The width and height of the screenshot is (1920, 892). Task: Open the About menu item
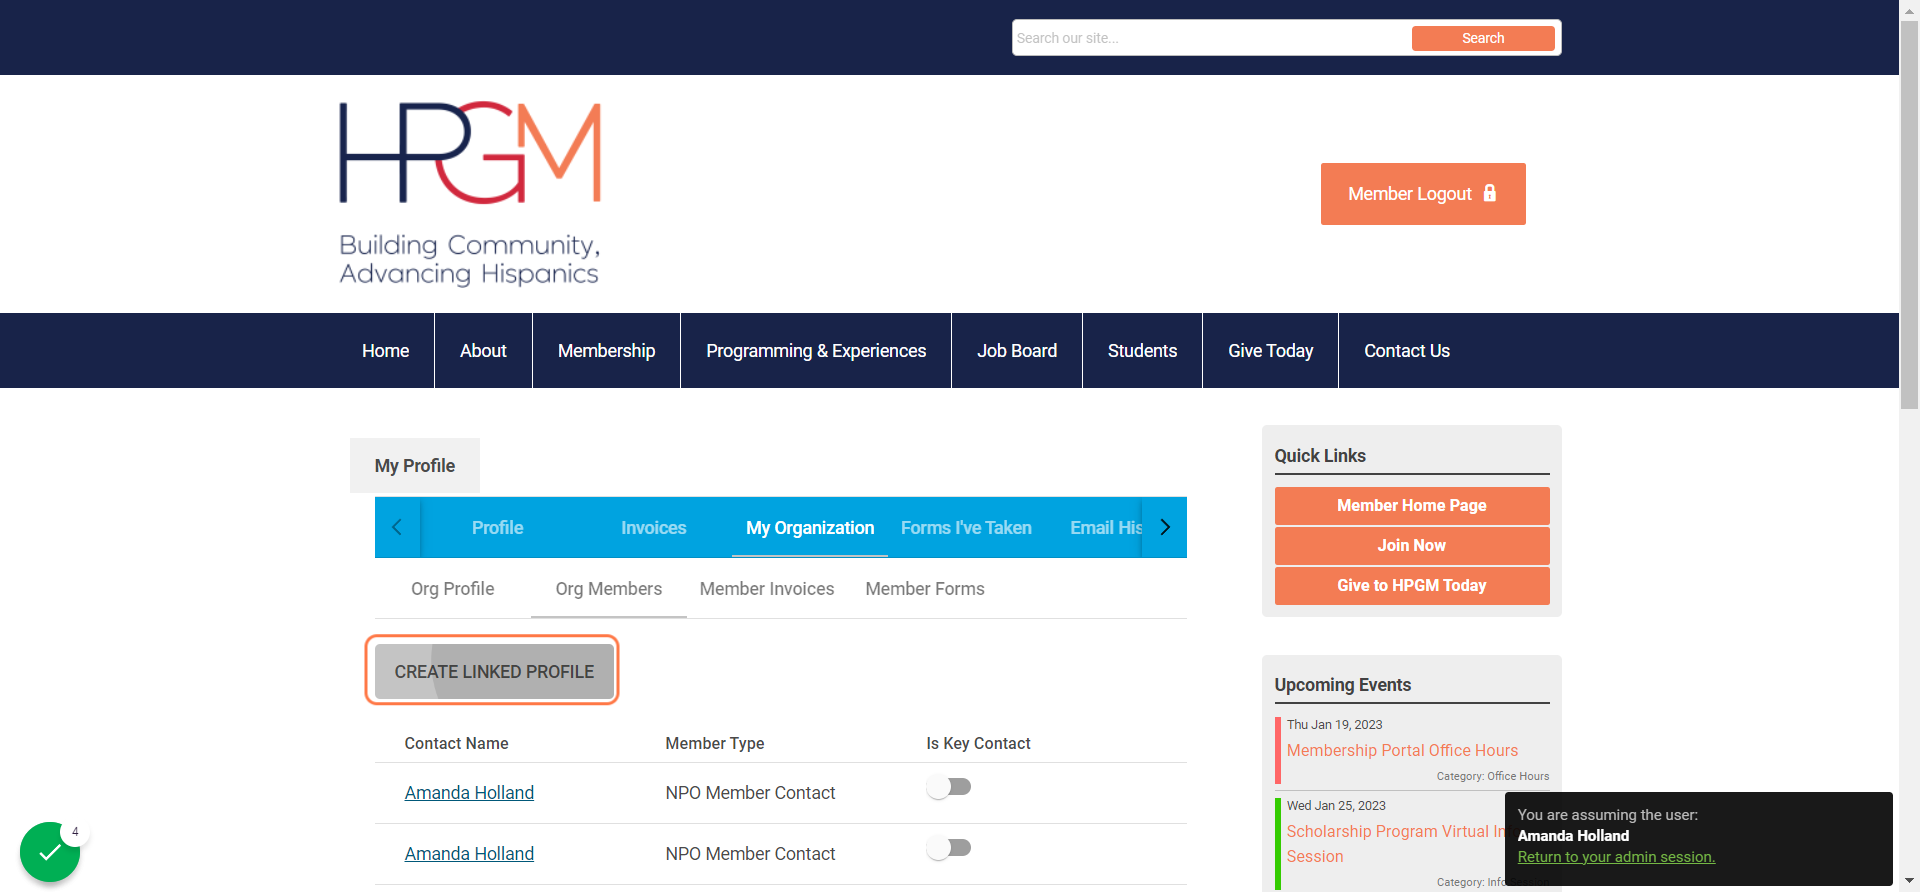[483, 351]
